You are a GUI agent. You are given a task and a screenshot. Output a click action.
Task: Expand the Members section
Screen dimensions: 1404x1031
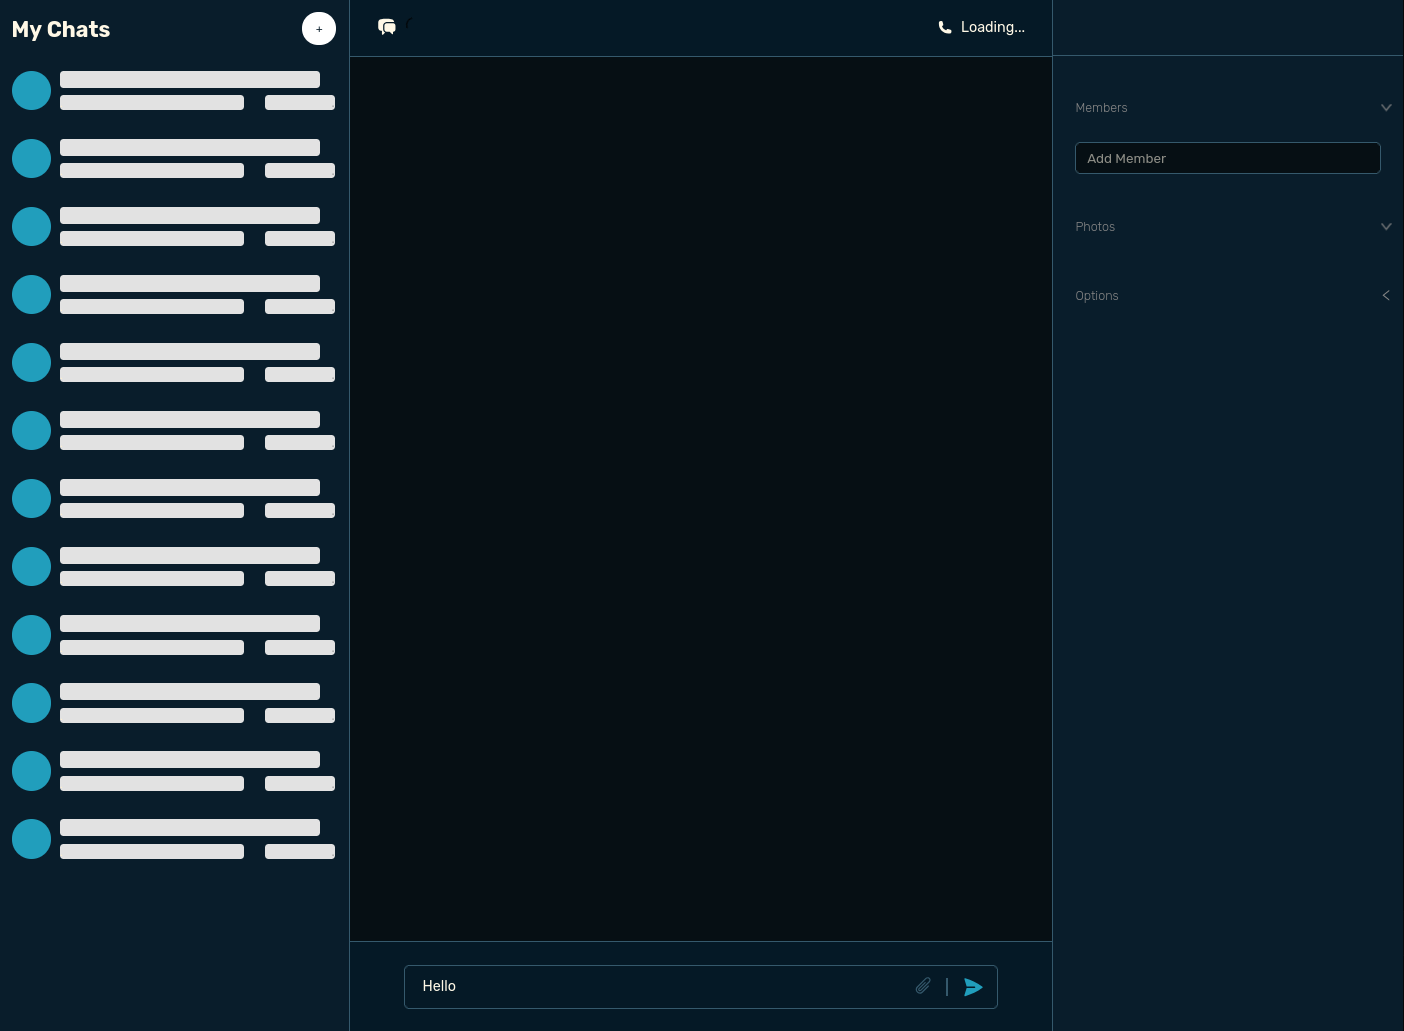[1101, 107]
